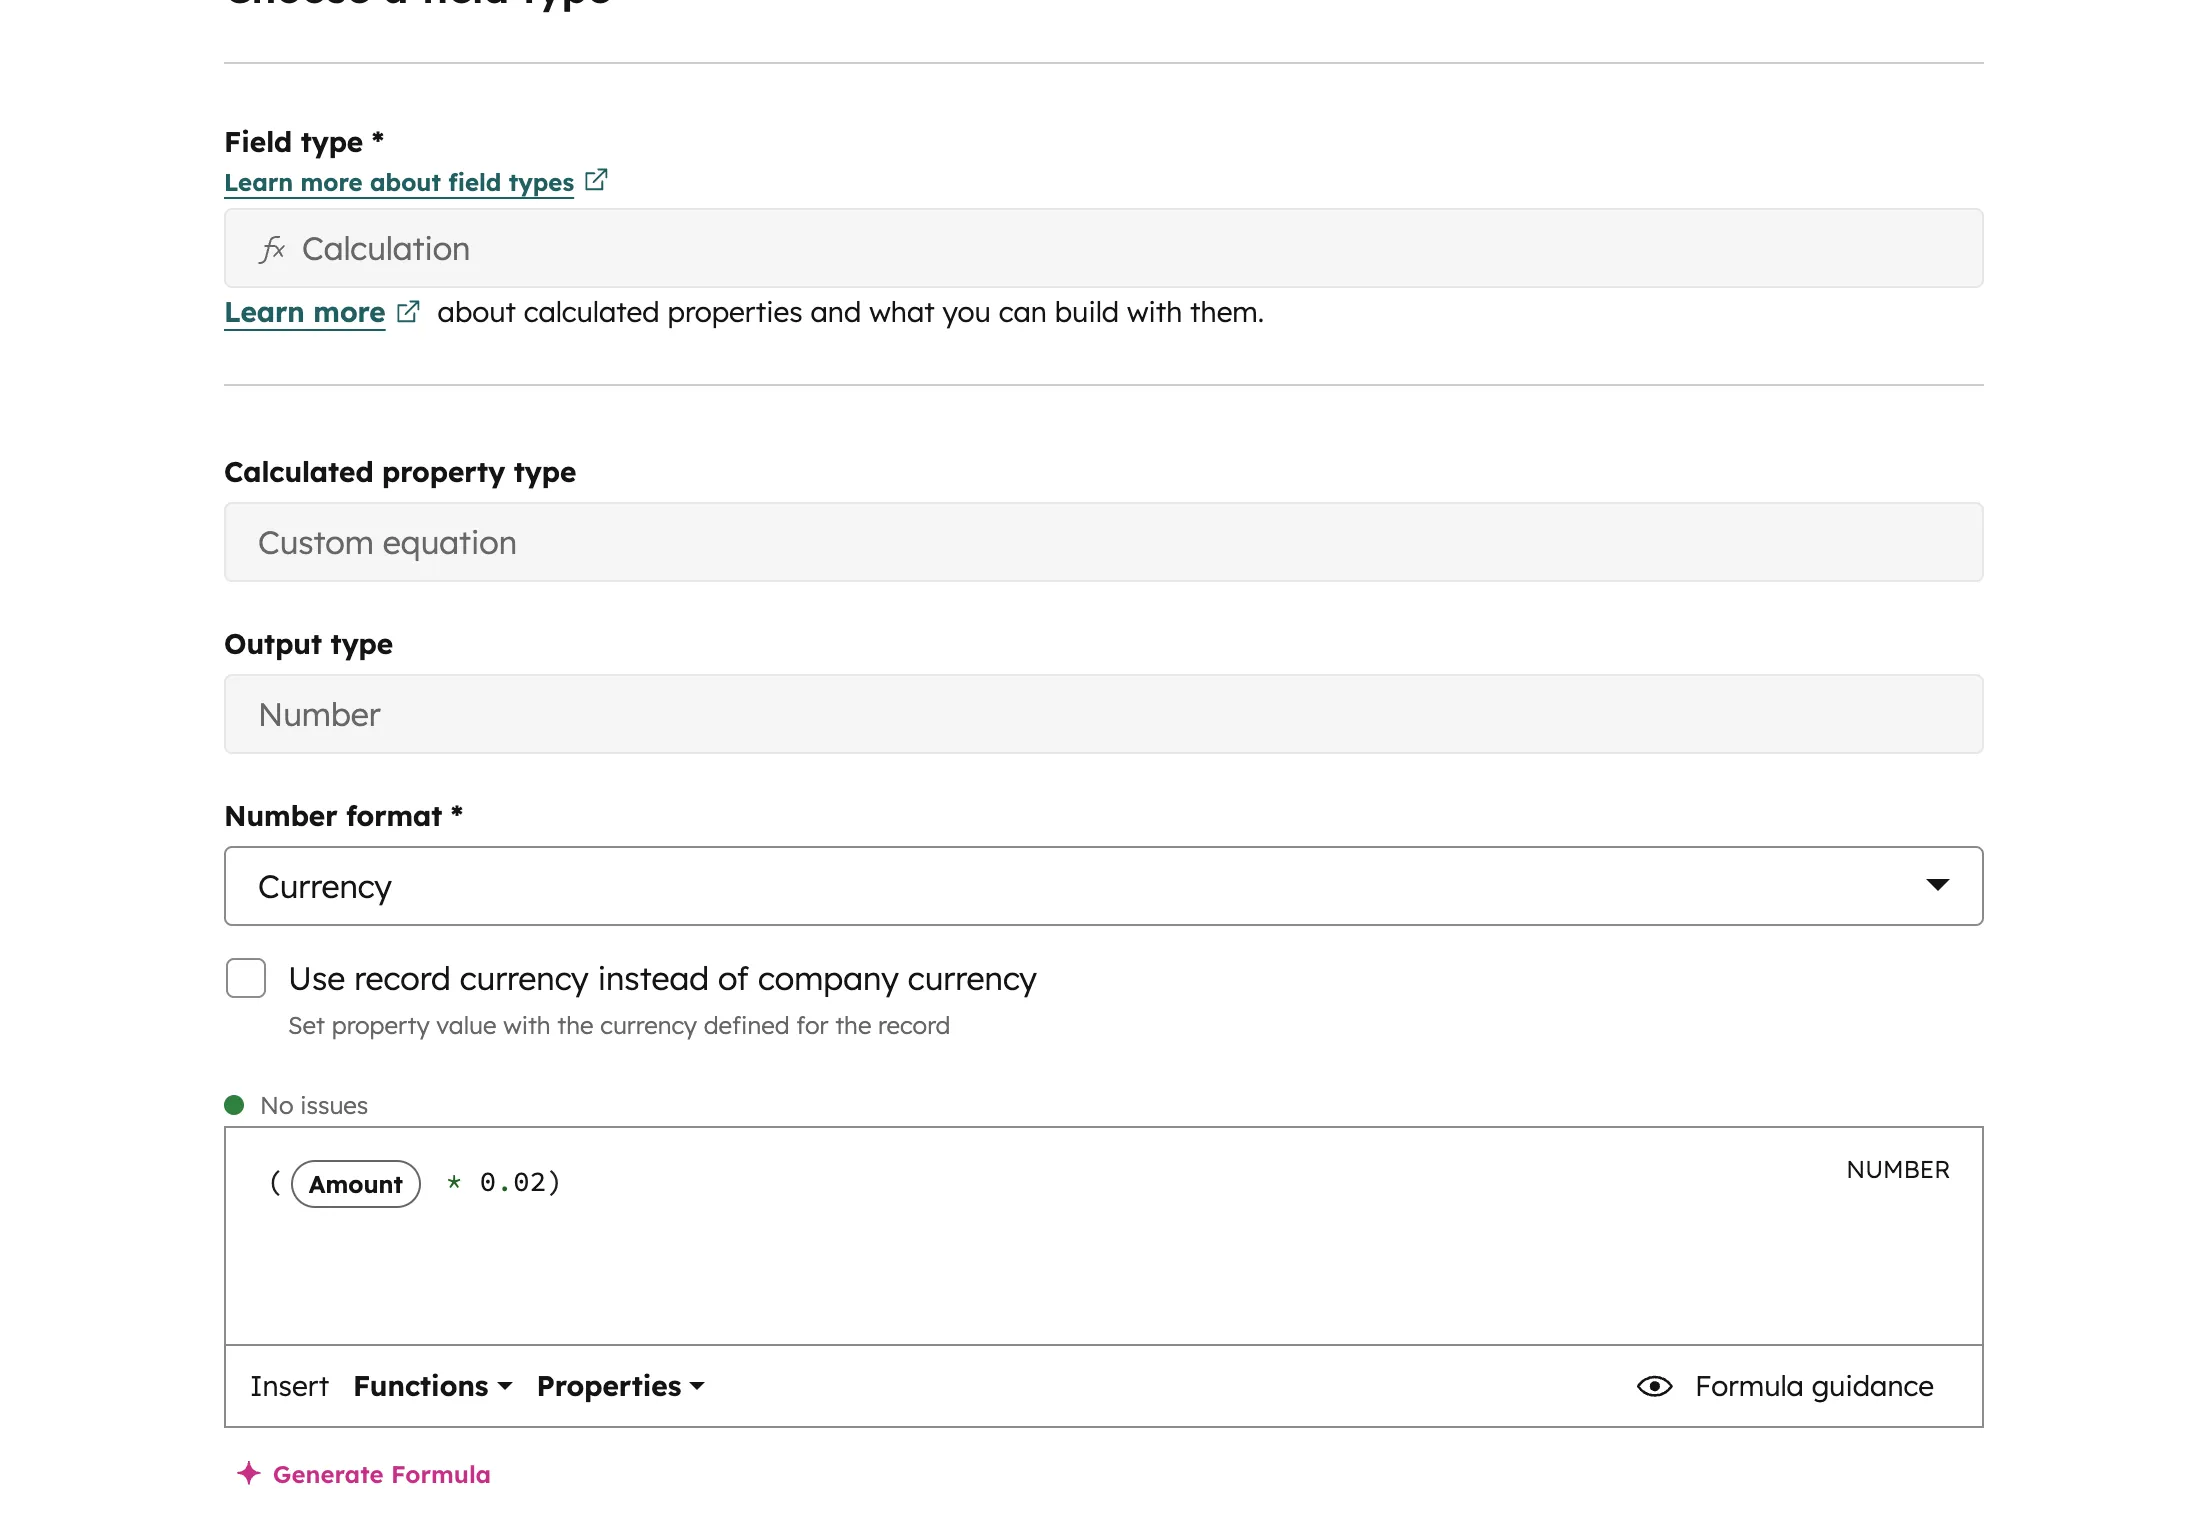This screenshot has height=1530, width=2202.
Task: Click external link icon next to Learn more
Action: click(408, 311)
